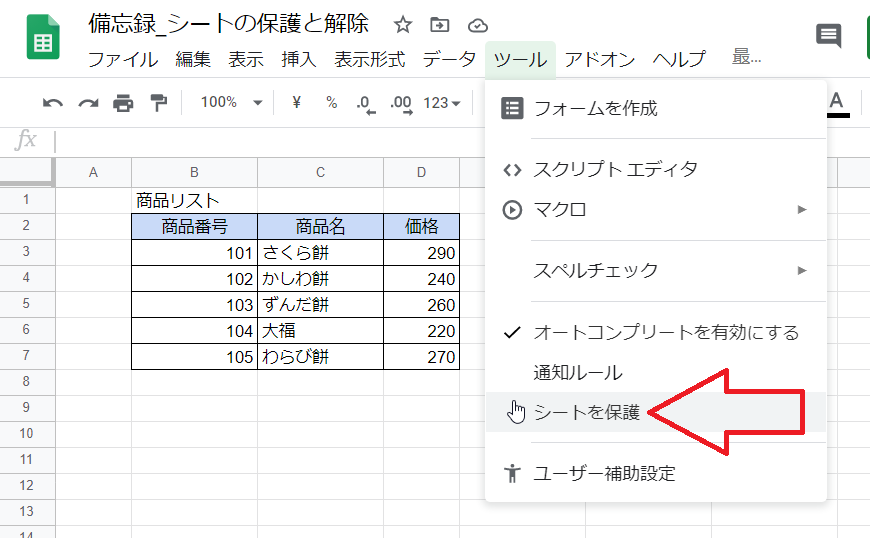This screenshot has width=870, height=538.
Task: Select price cell 290
Action: tap(421, 252)
